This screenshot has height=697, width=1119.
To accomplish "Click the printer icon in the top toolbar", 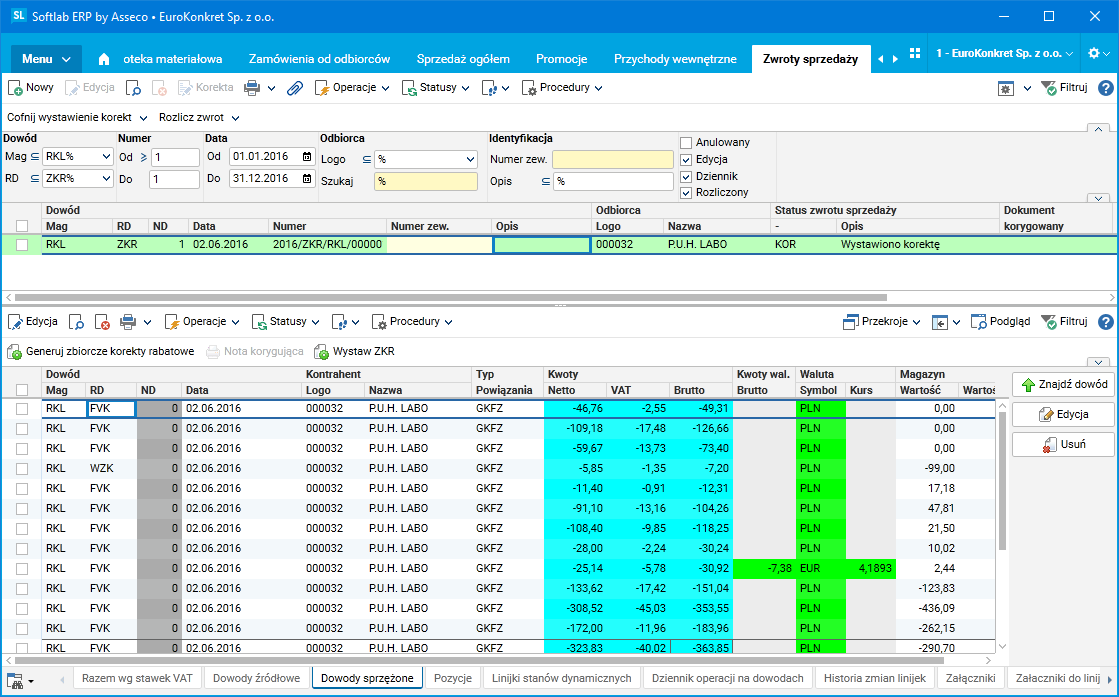I will tap(252, 88).
